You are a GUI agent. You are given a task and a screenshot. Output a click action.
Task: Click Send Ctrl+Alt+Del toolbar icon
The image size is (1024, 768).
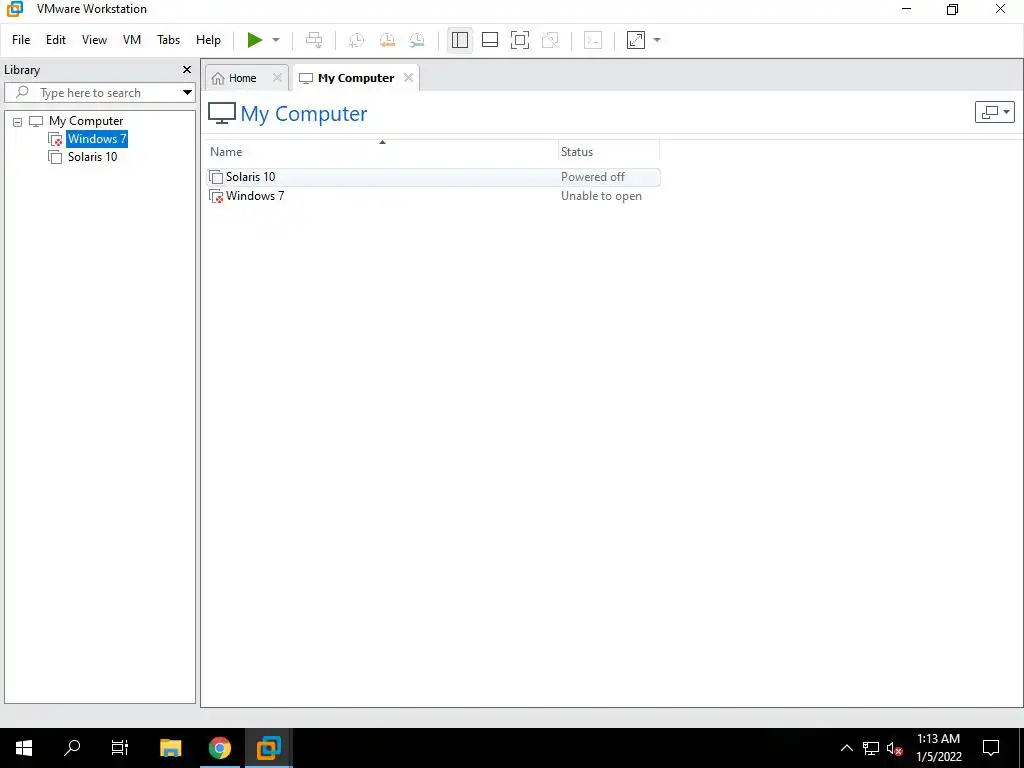pyautogui.click(x=314, y=40)
